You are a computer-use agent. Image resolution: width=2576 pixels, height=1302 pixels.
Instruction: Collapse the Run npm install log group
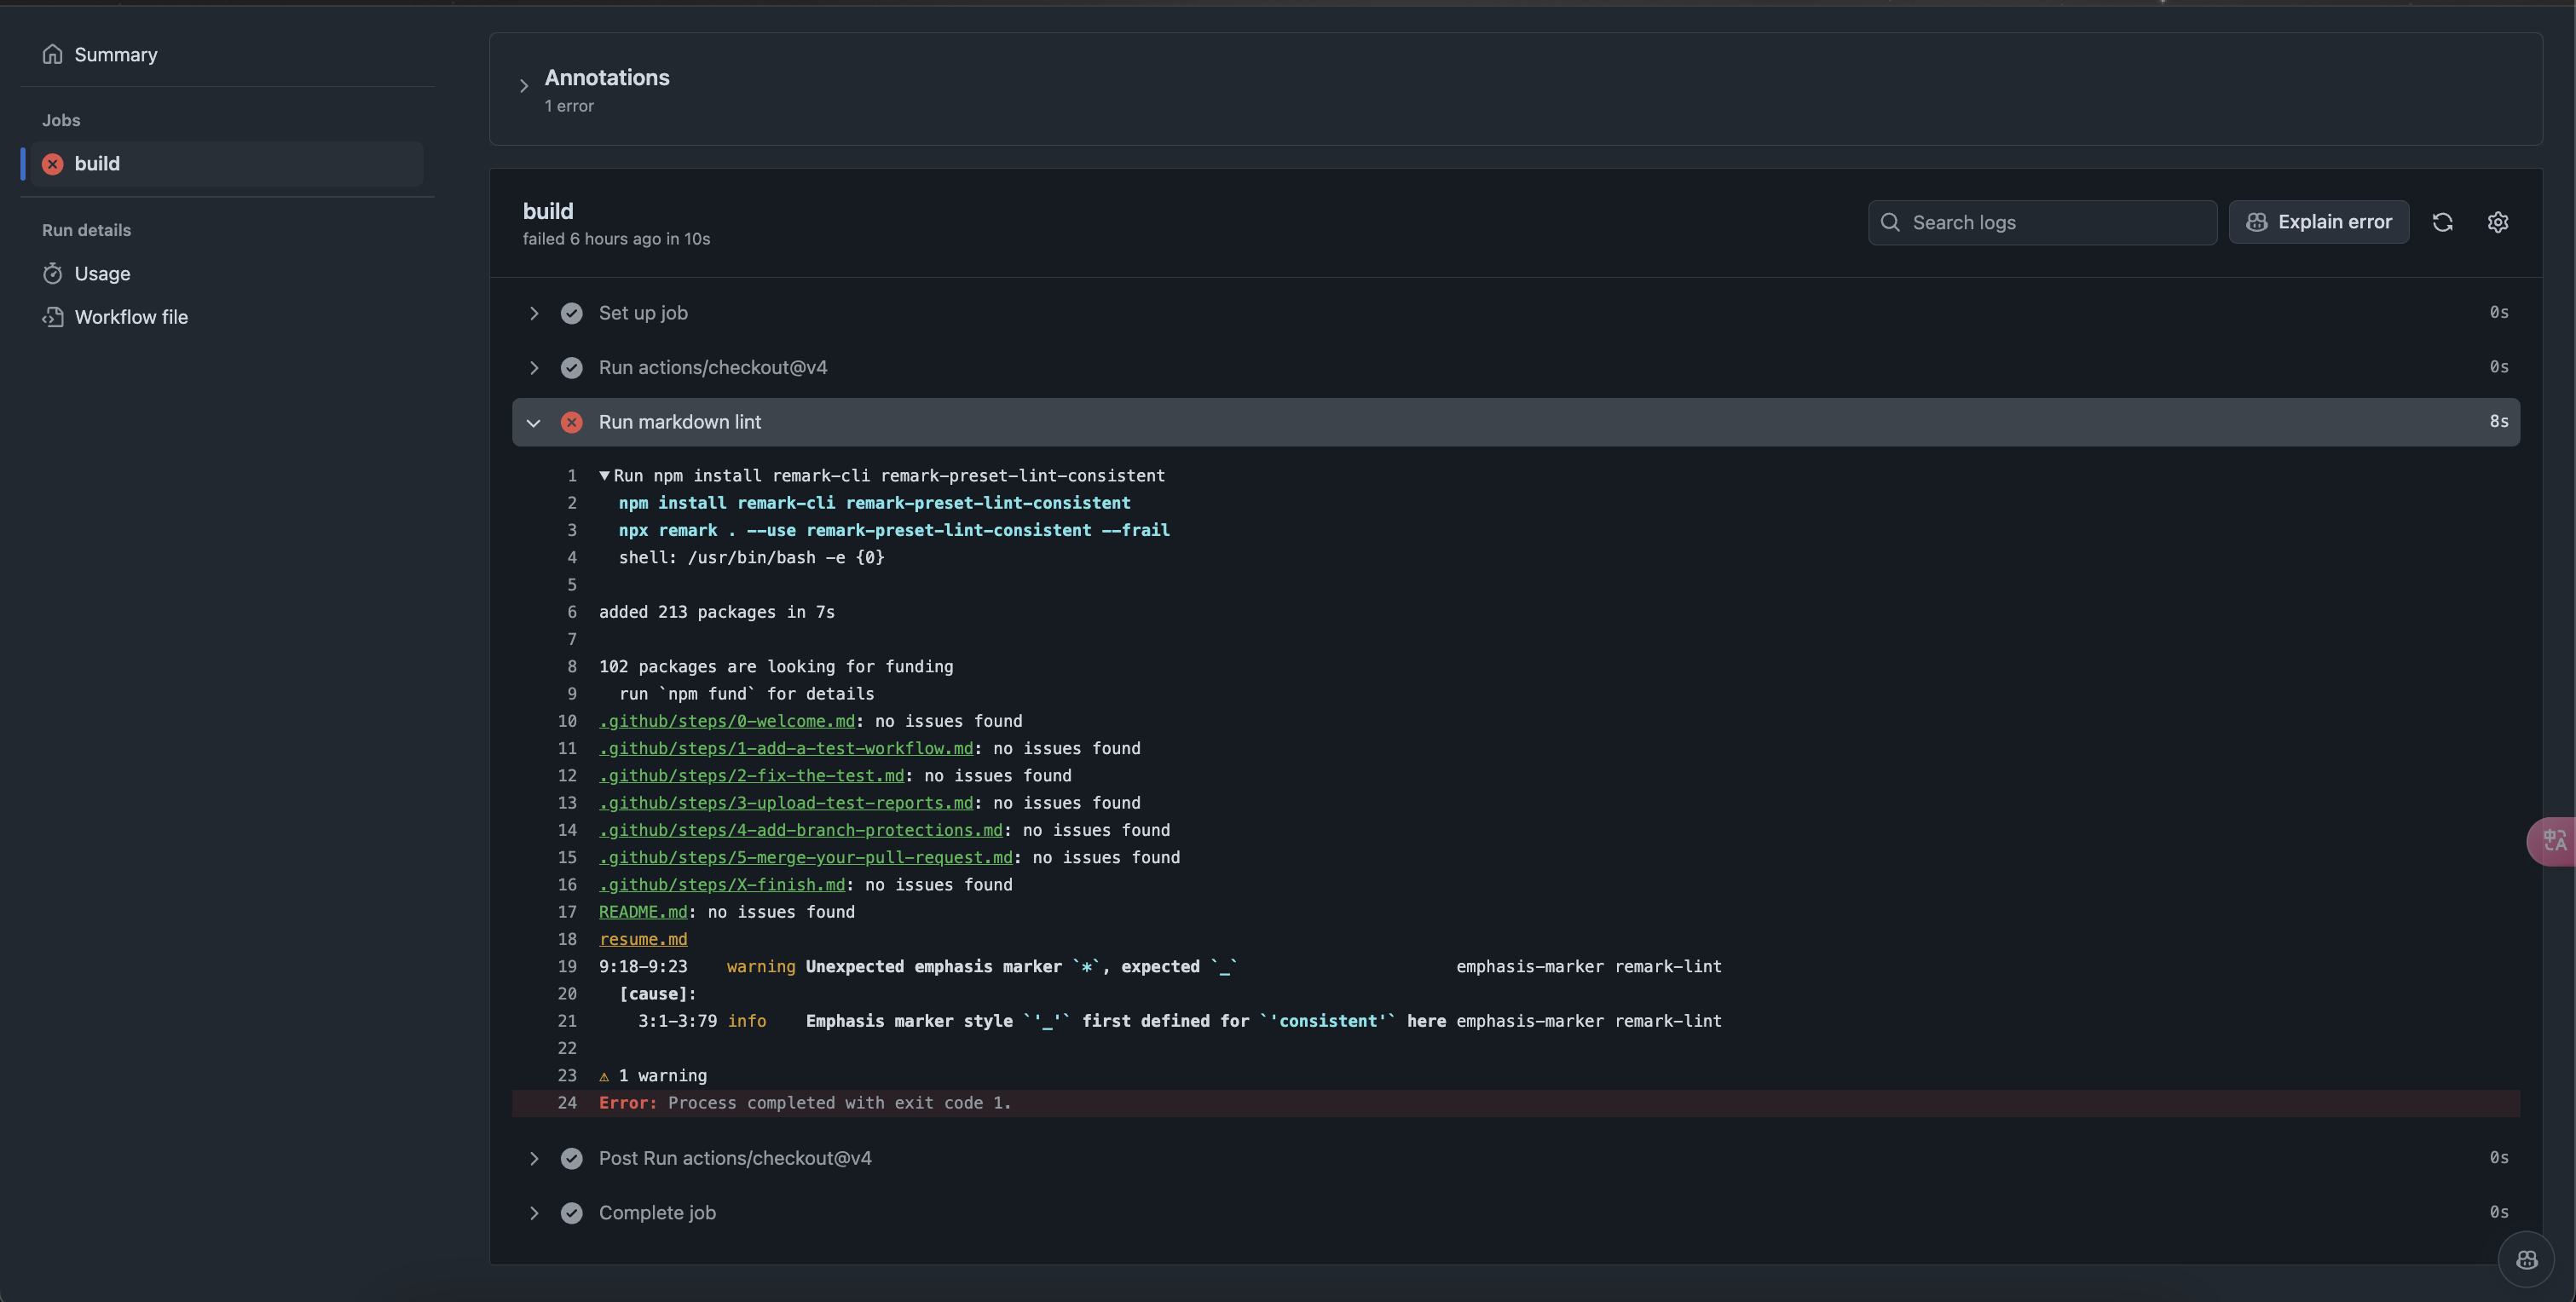pyautogui.click(x=604, y=475)
